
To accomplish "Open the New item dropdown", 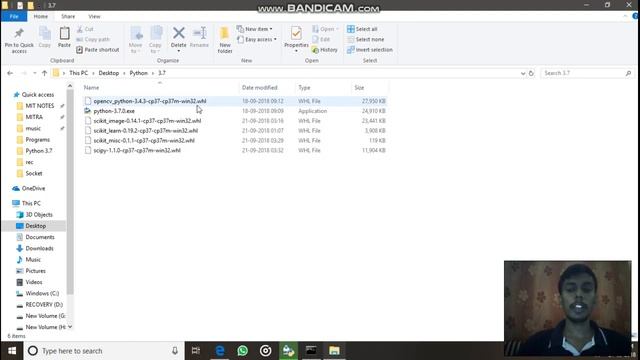I will click(x=254, y=29).
